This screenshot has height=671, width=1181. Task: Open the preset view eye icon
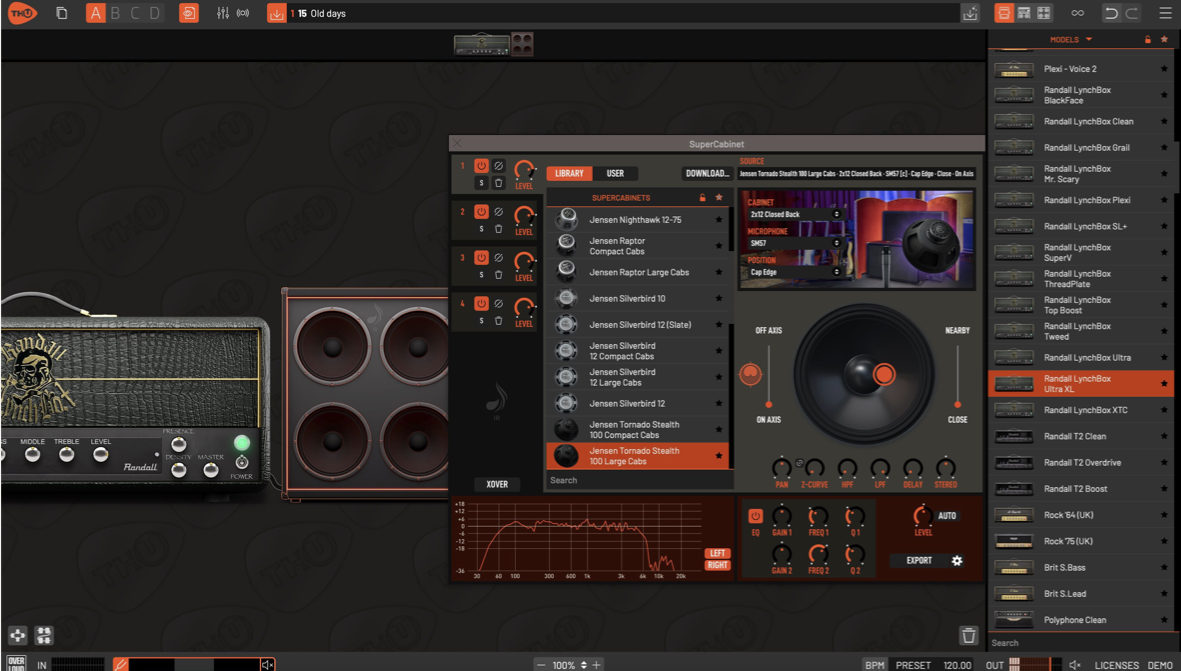tap(188, 13)
